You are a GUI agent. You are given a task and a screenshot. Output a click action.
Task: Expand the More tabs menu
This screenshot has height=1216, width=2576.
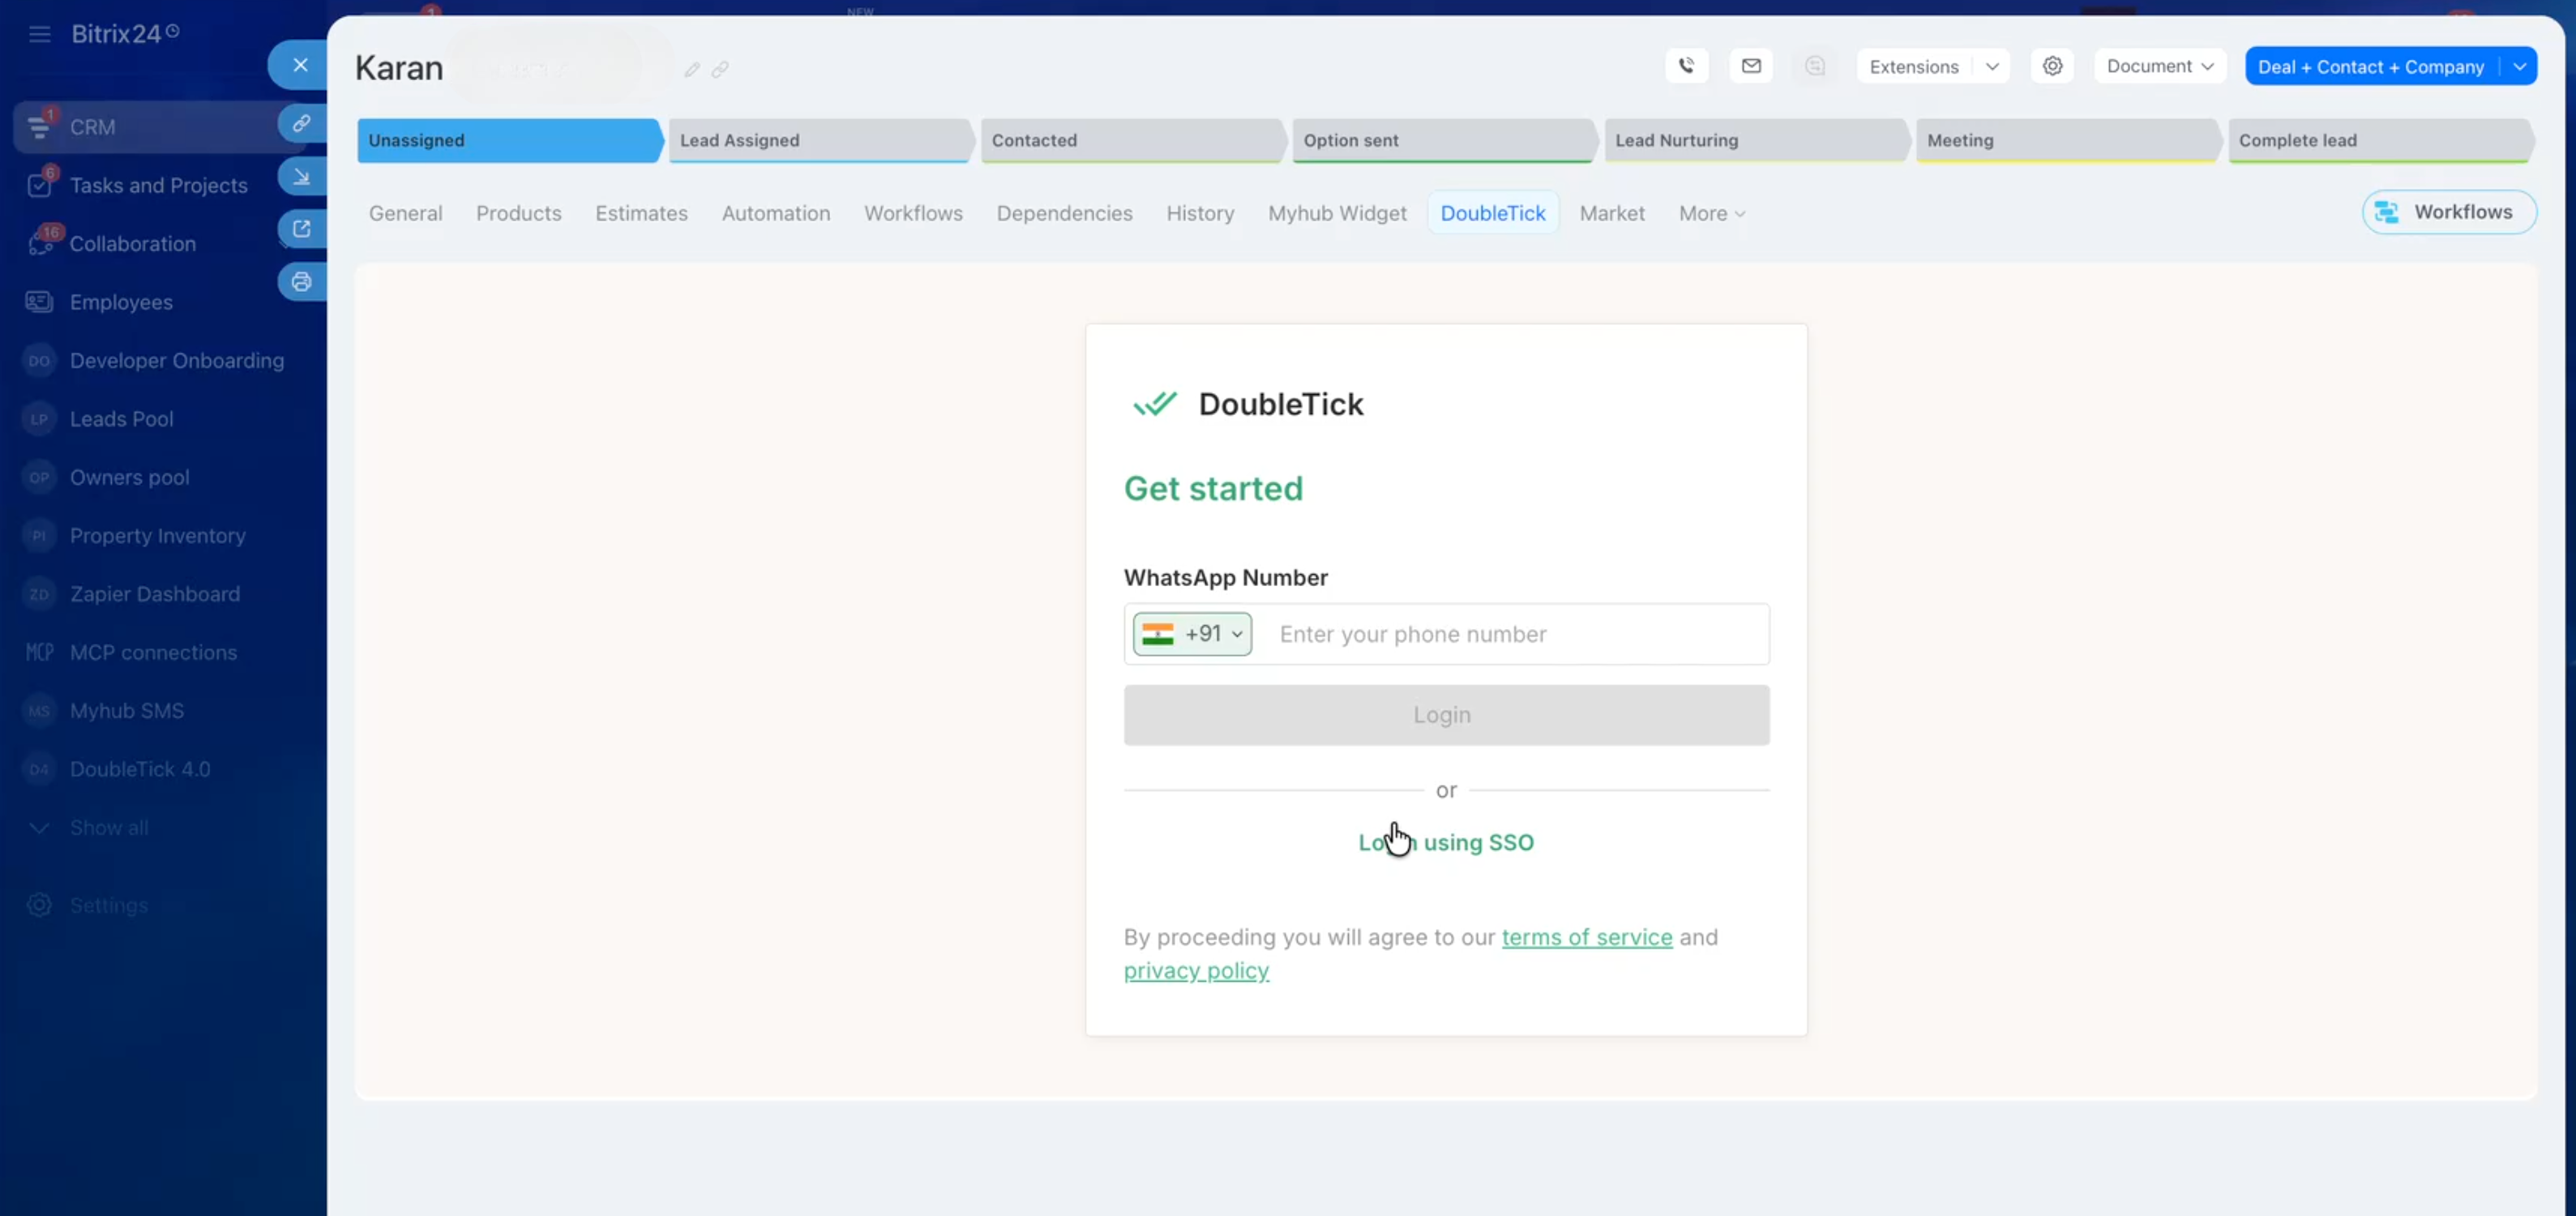point(1711,214)
